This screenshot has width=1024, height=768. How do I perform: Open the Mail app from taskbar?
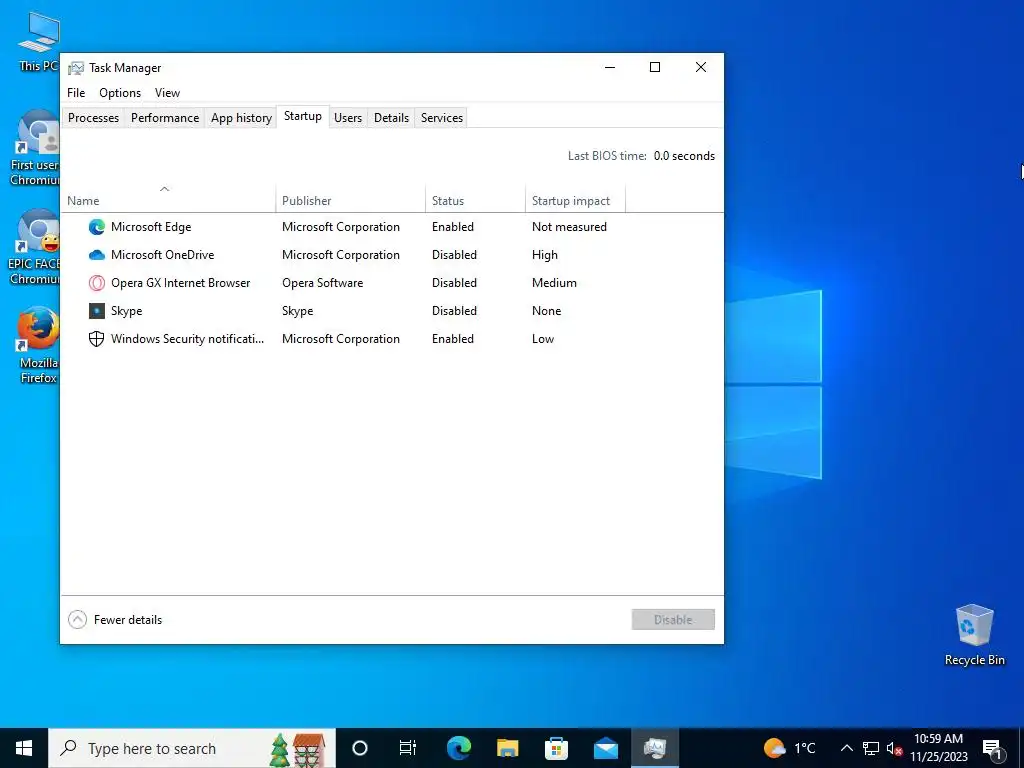click(x=605, y=748)
